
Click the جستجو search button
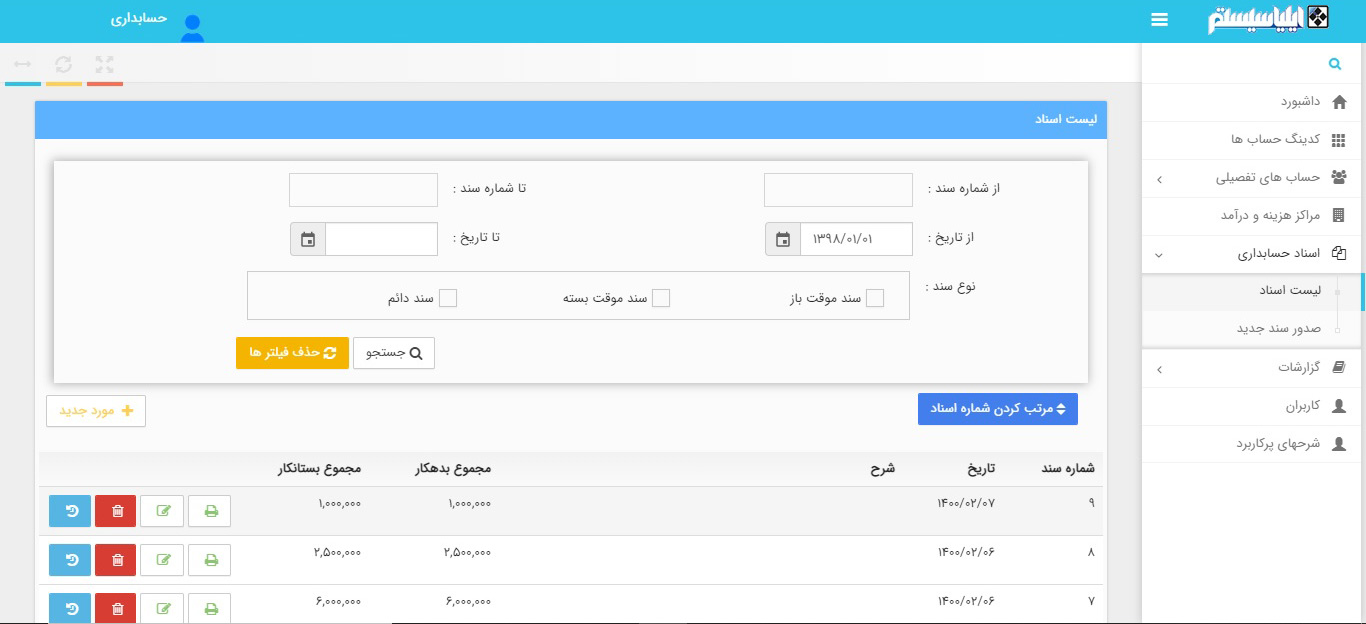coord(394,352)
